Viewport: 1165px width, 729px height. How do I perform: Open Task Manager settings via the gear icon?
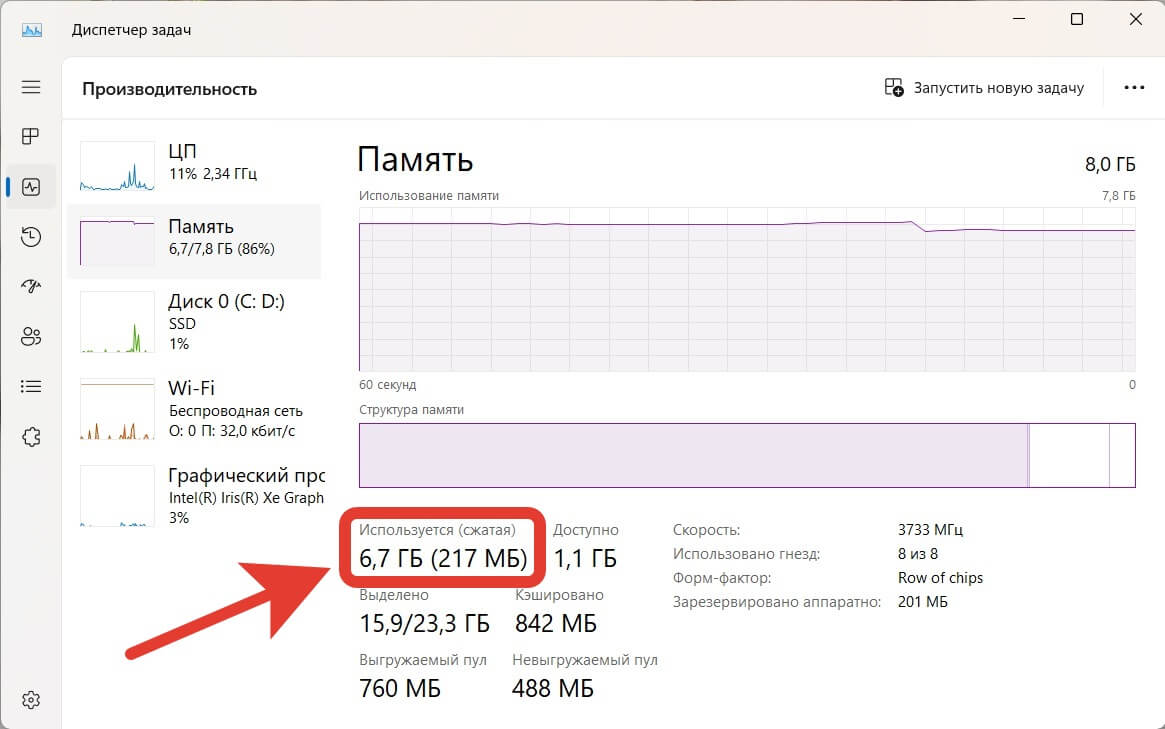click(x=30, y=699)
